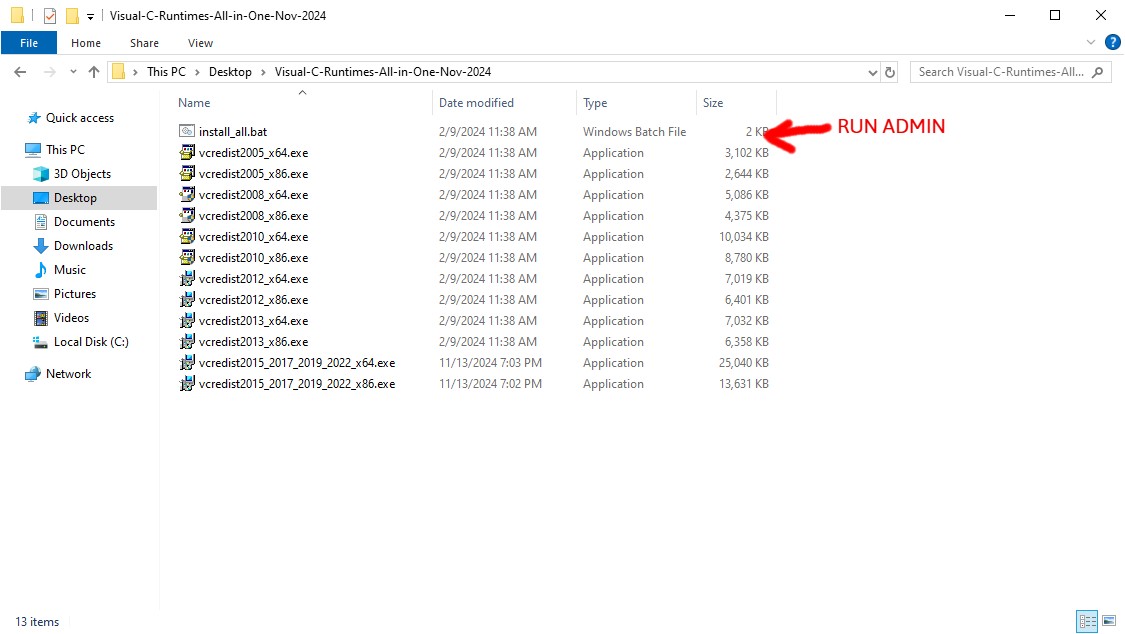Image resolution: width=1125 pixels, height=634 pixels.
Task: Click the install_all.bat file icon
Action: 187,132
